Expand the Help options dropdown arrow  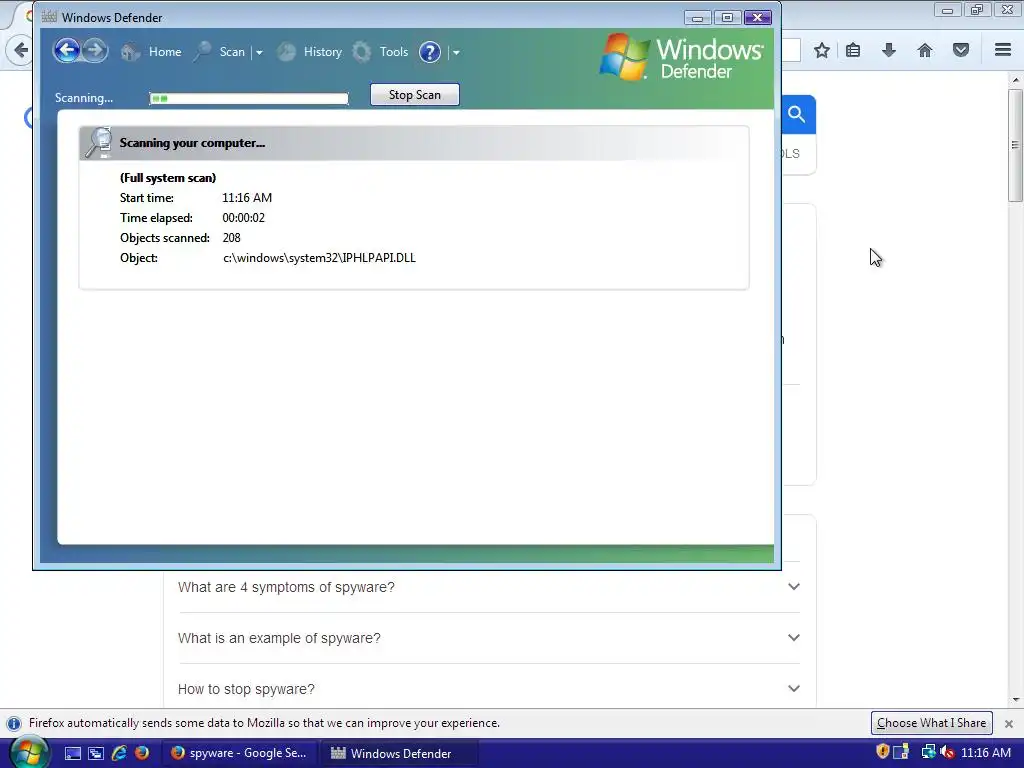click(456, 52)
